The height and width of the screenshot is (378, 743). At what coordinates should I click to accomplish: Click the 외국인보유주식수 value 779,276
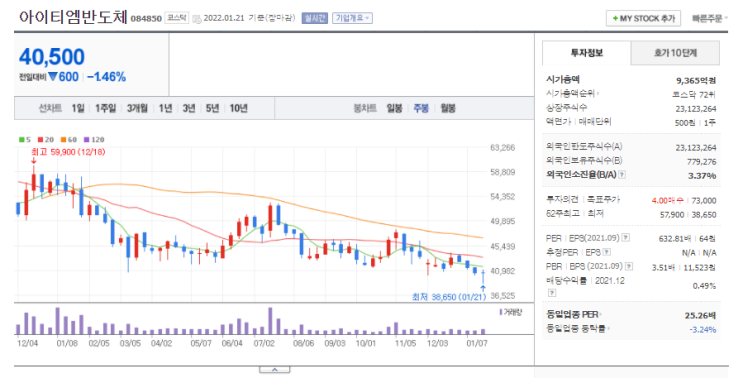pos(702,162)
